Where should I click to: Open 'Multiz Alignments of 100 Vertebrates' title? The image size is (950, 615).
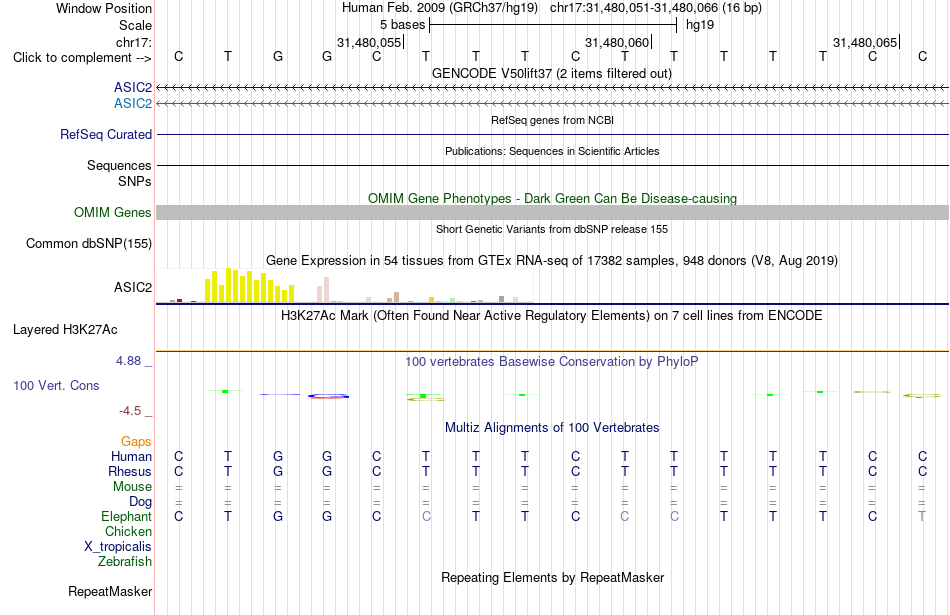click(x=552, y=428)
